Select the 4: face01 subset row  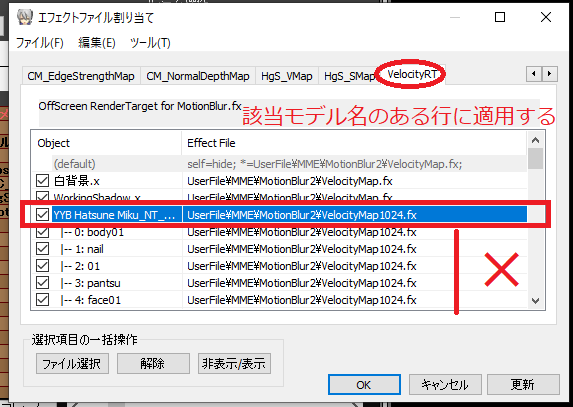(x=280, y=300)
